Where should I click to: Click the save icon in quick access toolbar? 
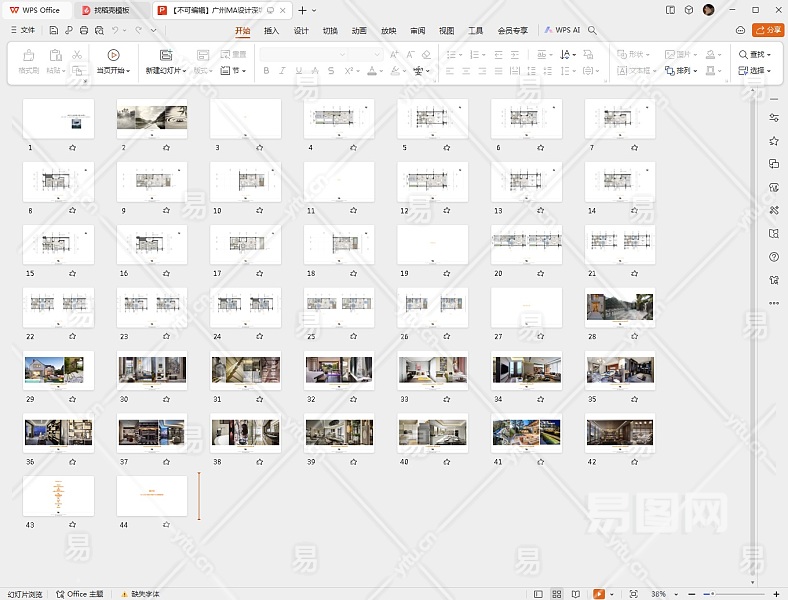pyautogui.click(x=54, y=31)
